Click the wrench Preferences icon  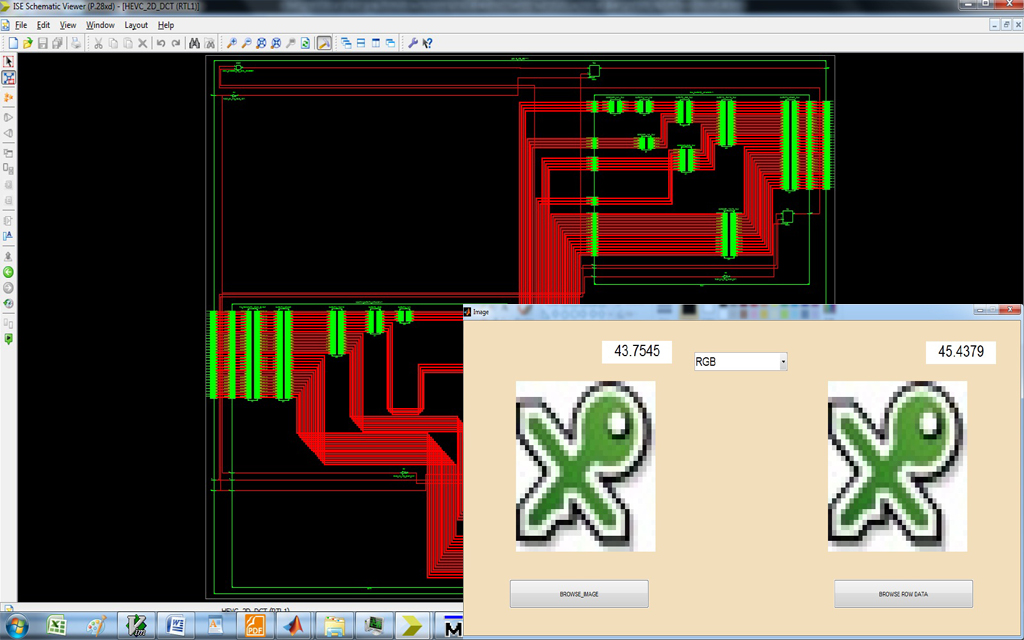[x=413, y=43]
